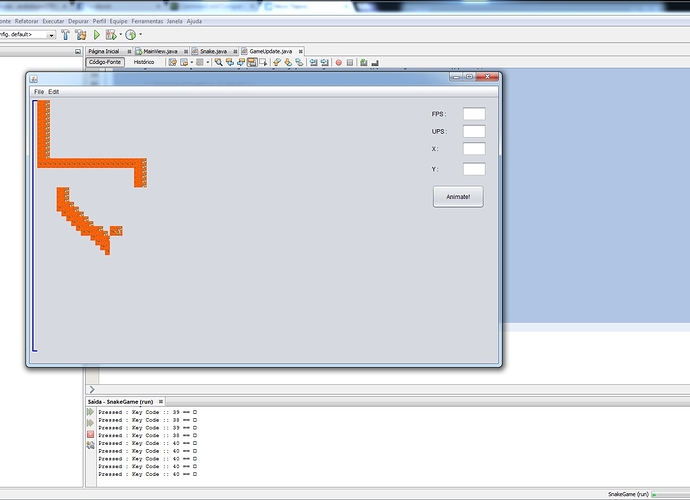Screen dimensions: 690x500
Task: Minimize the left projects panel icon
Action: (78, 51)
